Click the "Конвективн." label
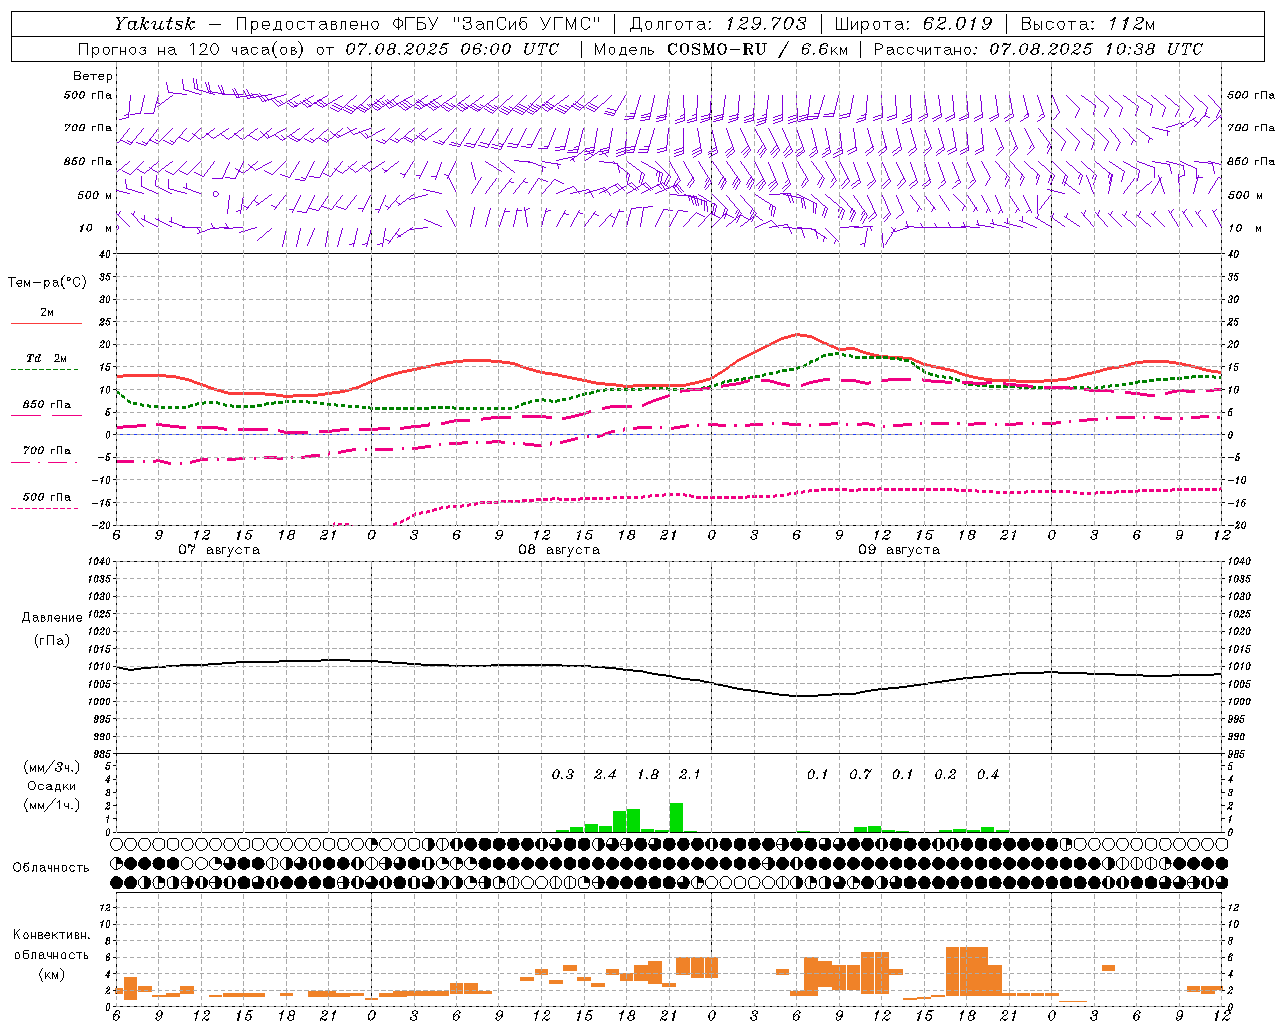1280x1024 pixels. pyautogui.click(x=52, y=935)
